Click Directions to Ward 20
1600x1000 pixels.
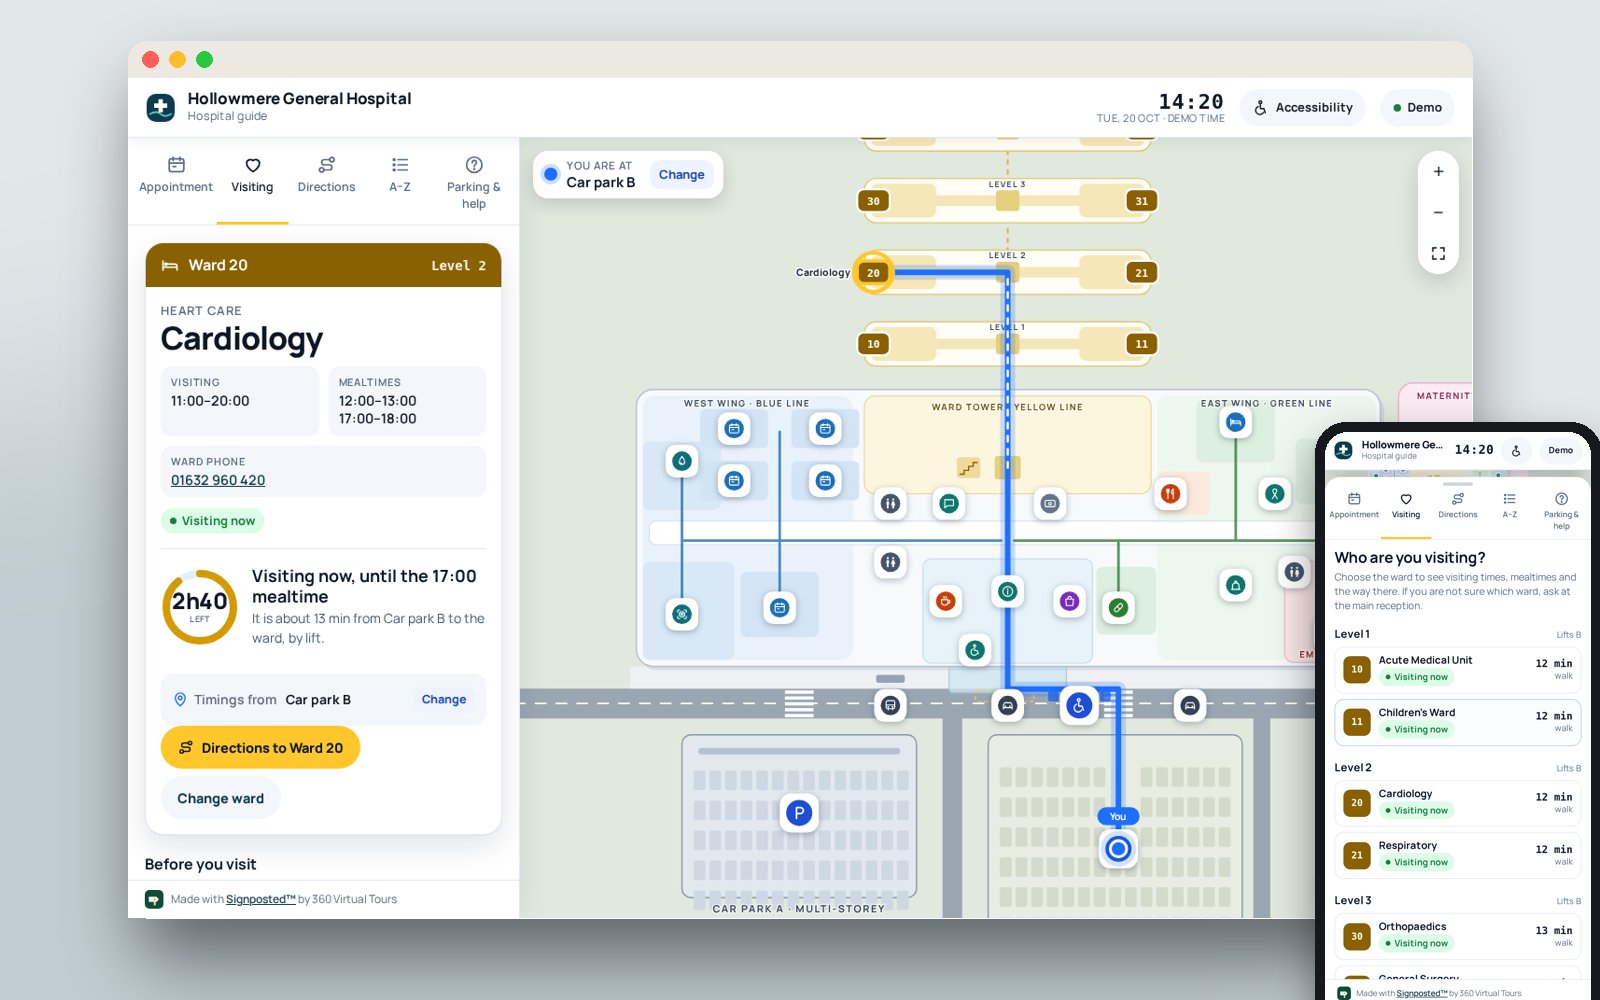click(x=260, y=748)
